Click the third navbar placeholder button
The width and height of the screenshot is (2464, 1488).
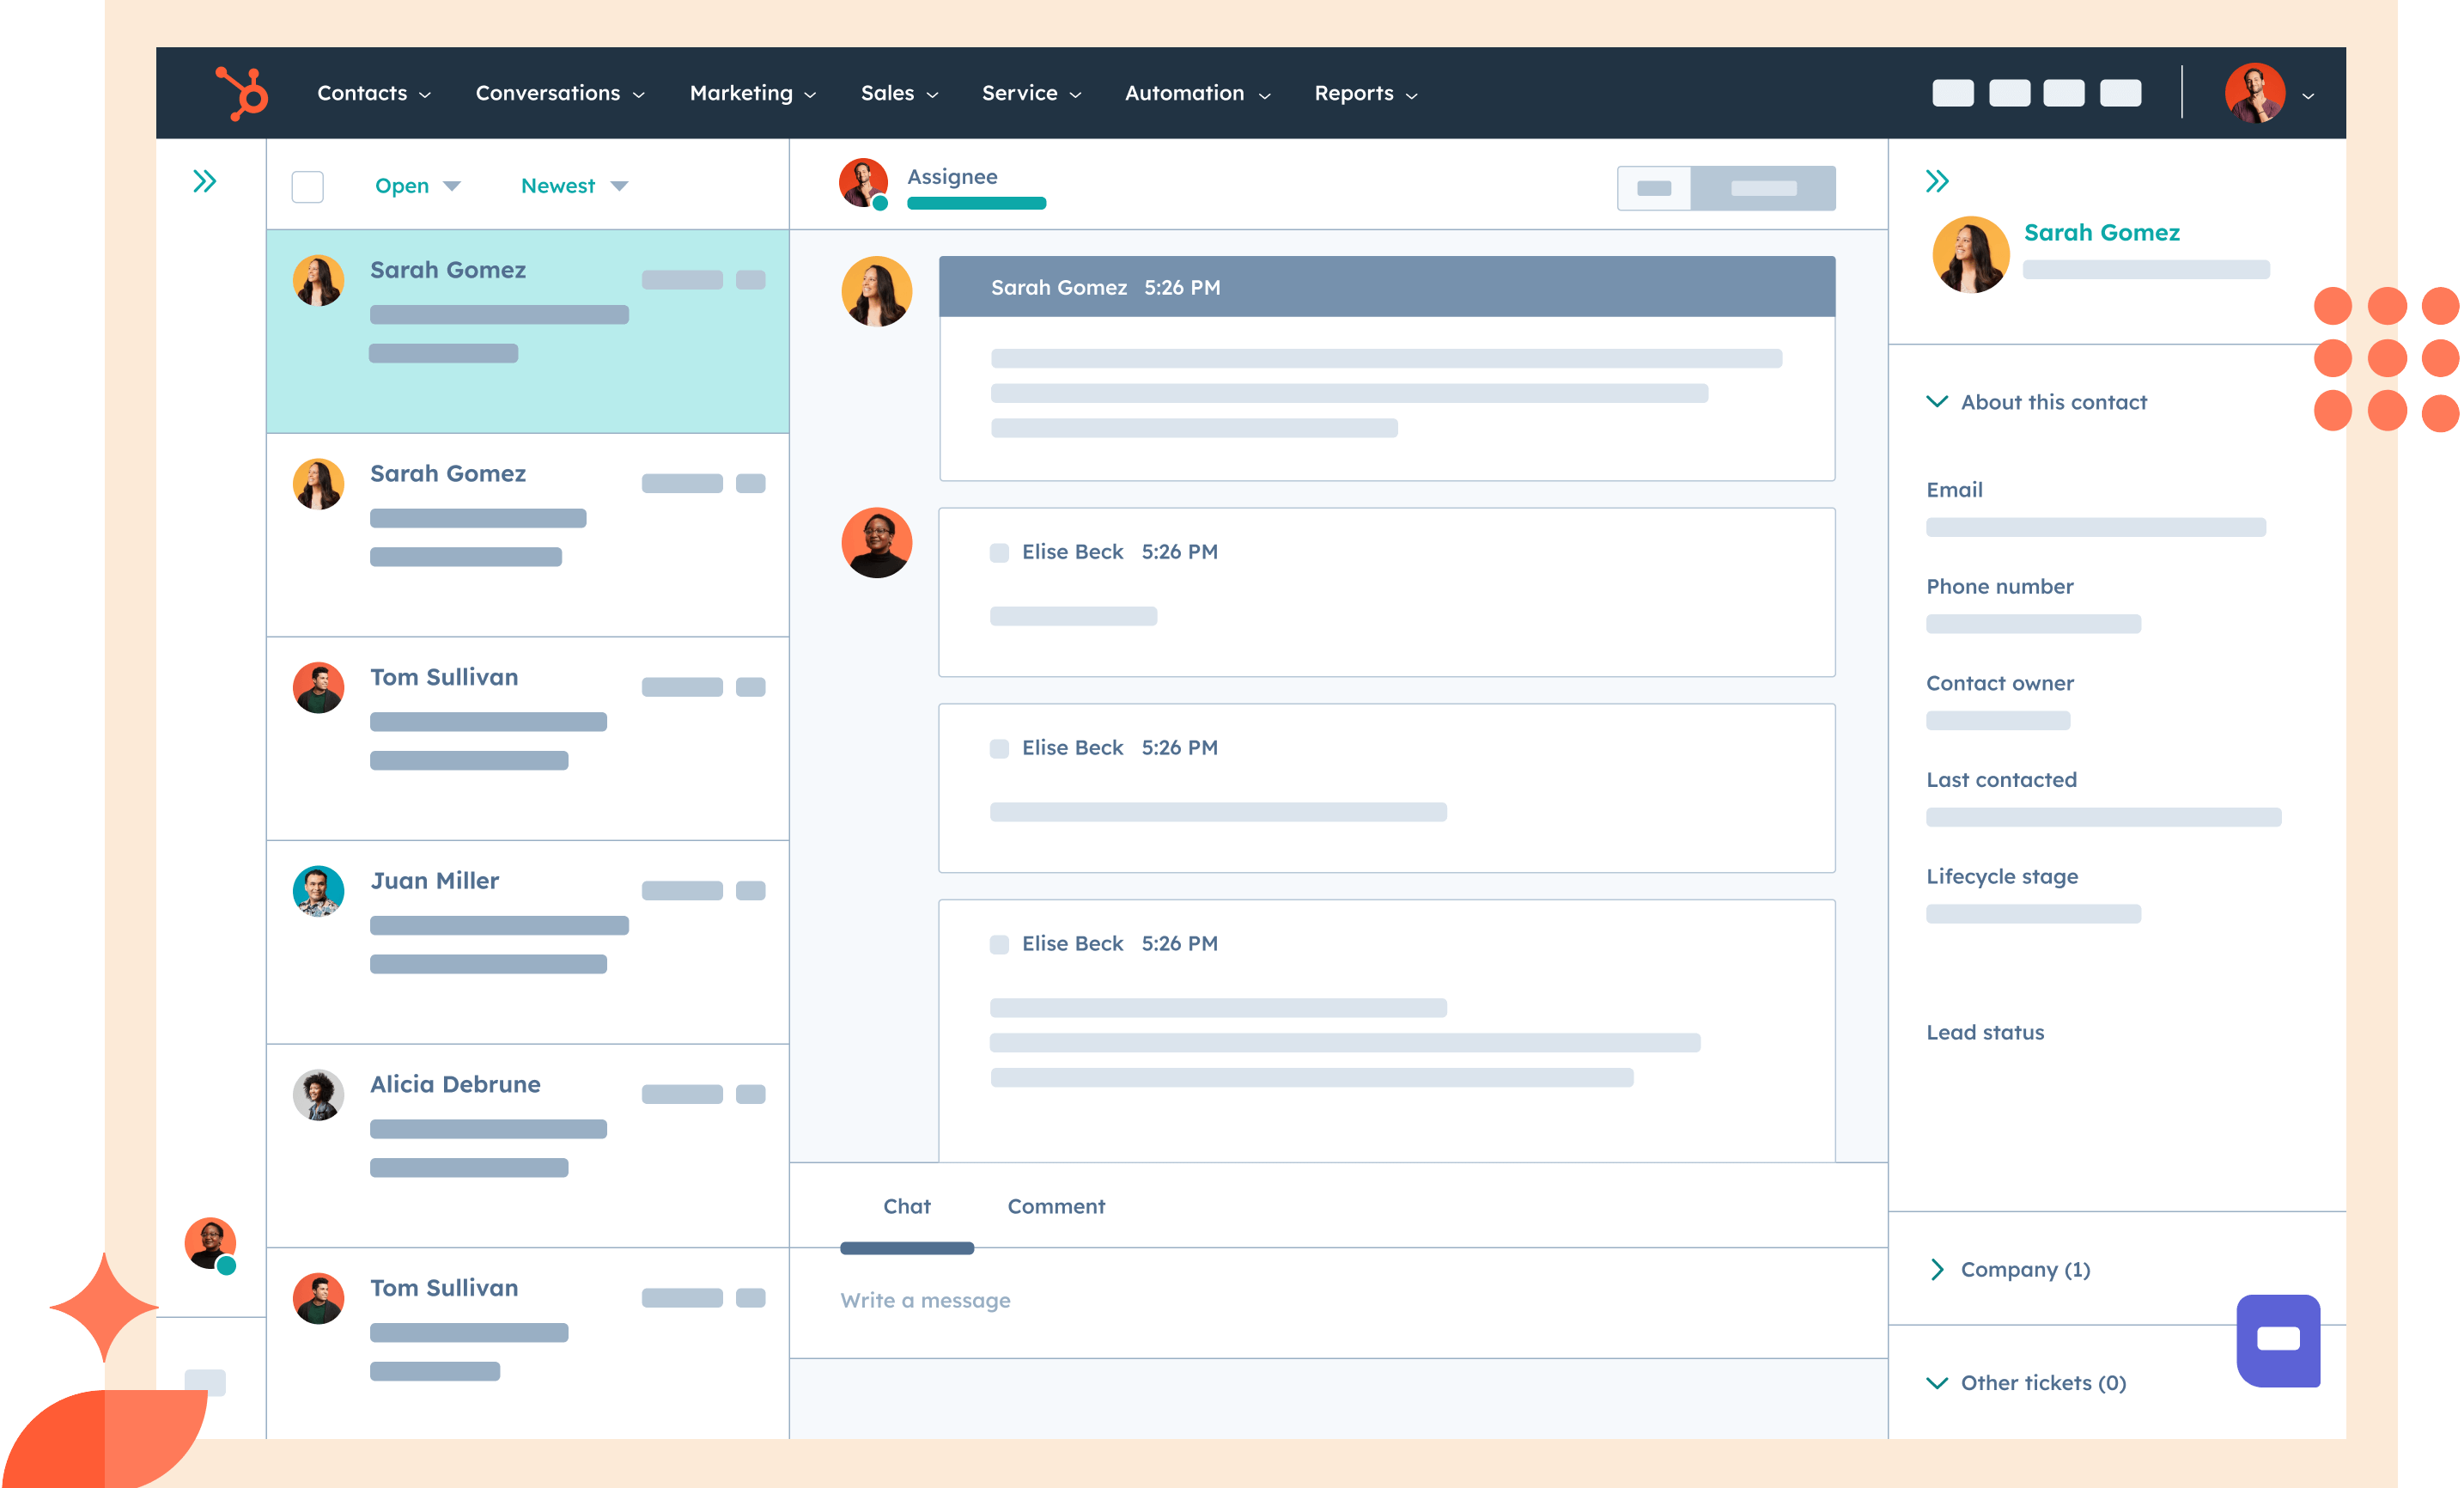click(2064, 93)
